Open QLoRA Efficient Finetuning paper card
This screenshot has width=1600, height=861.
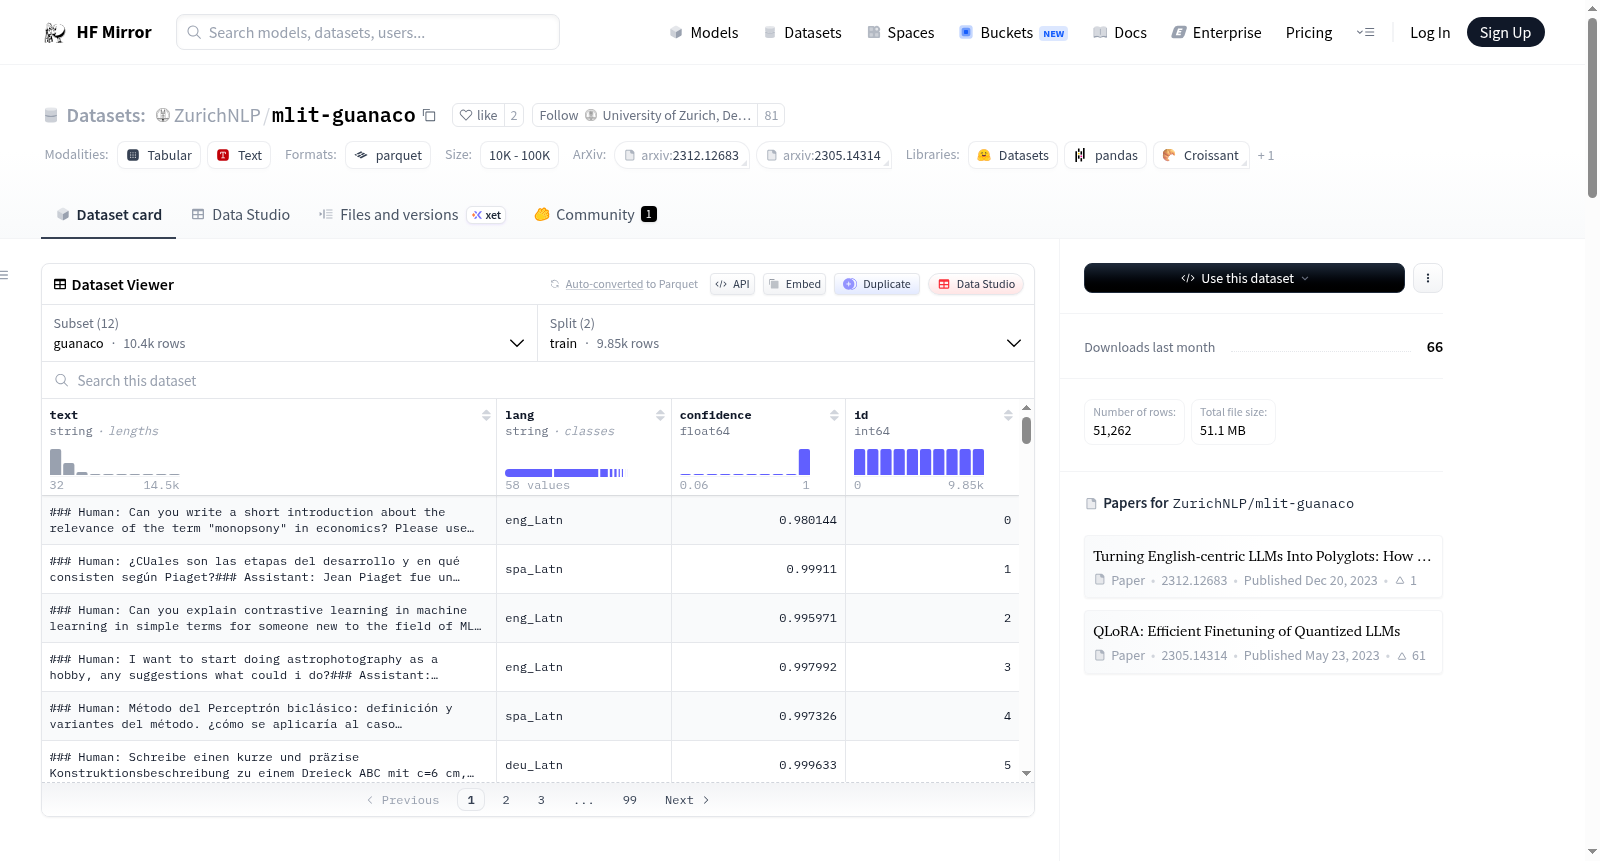pos(1263,642)
